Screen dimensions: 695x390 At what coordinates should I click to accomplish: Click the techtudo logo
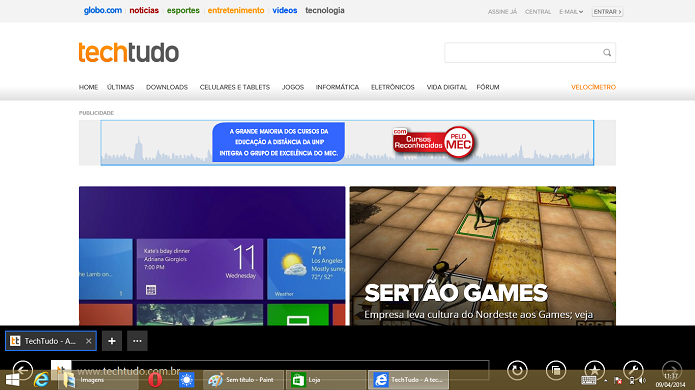point(129,52)
